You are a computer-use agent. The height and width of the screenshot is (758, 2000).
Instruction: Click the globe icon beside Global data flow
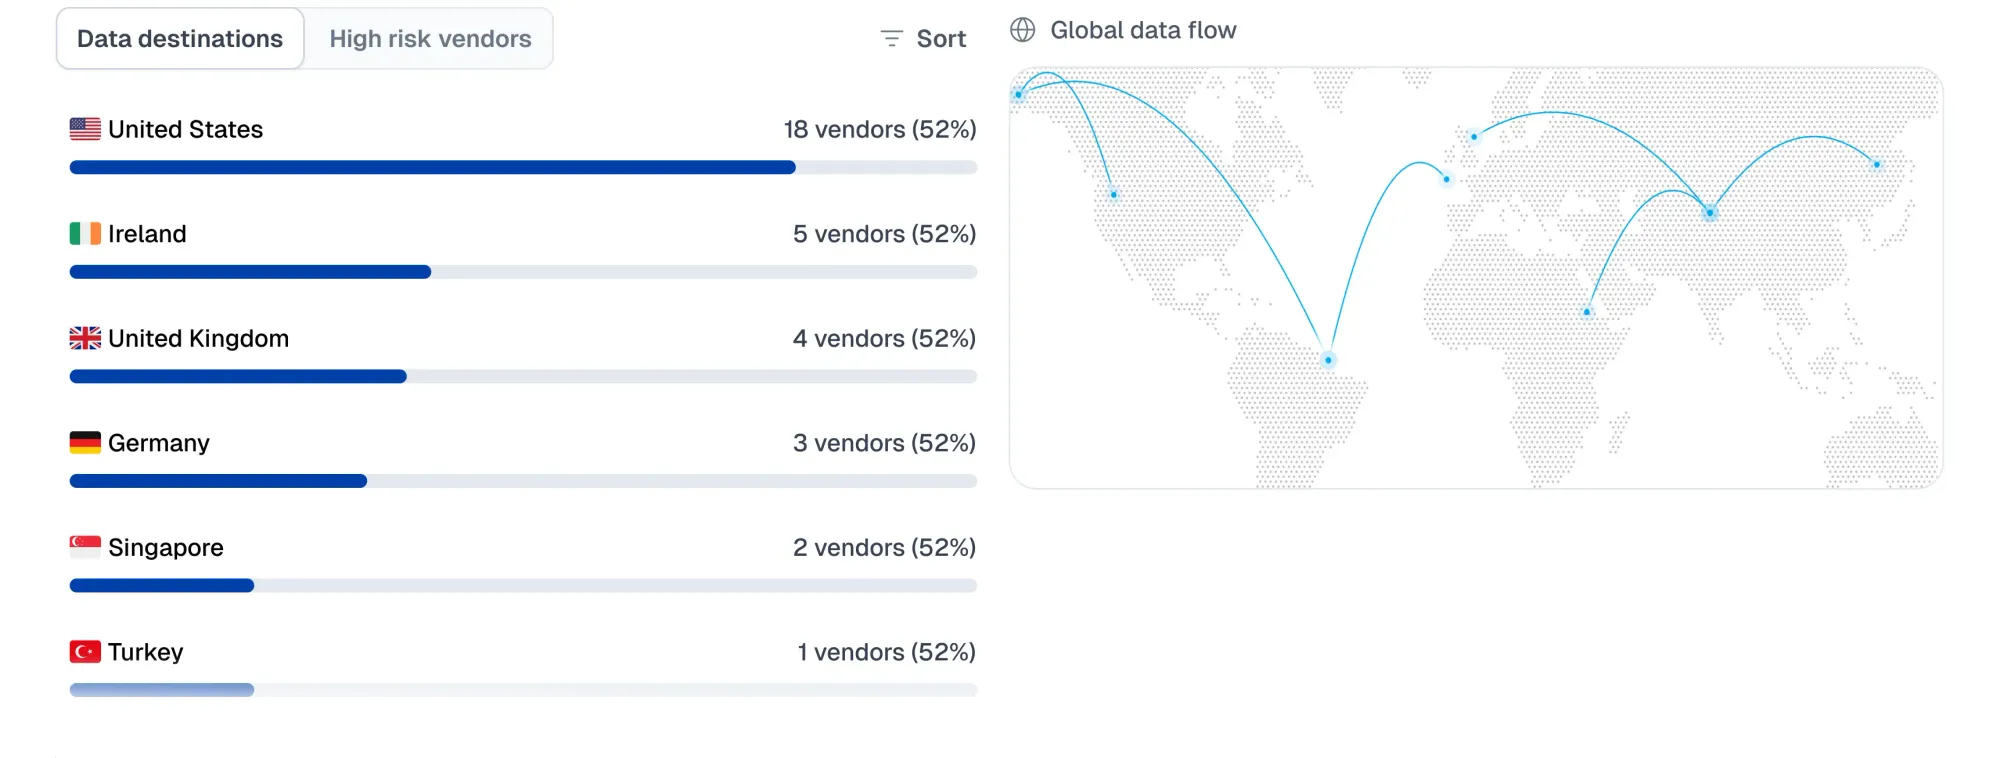(1022, 30)
